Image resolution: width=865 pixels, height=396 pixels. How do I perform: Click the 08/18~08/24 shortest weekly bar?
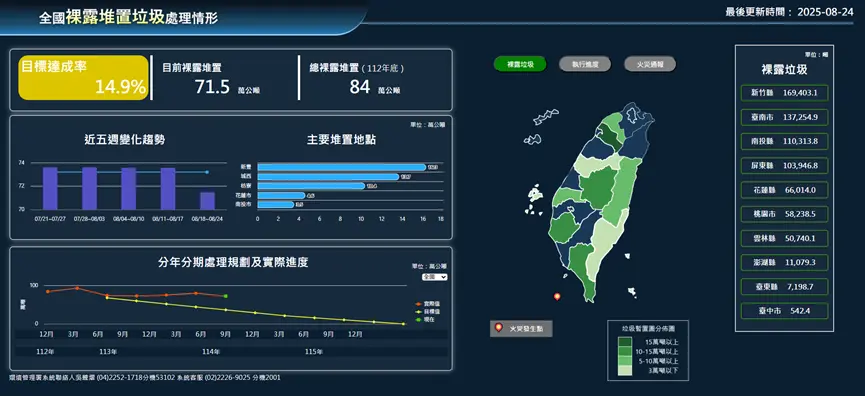(207, 201)
